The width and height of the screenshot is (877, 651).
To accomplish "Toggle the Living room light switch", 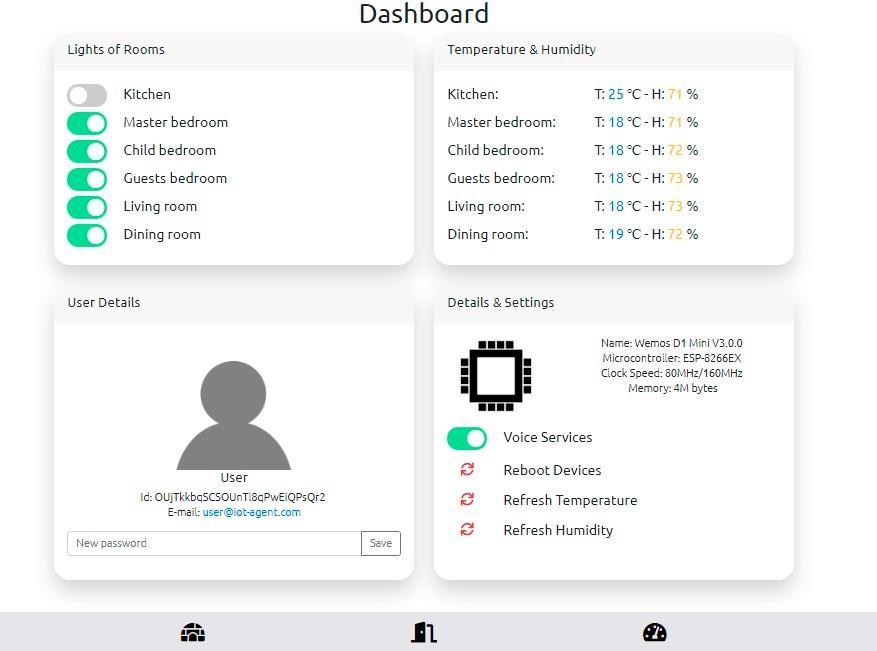I will pos(87,207).
